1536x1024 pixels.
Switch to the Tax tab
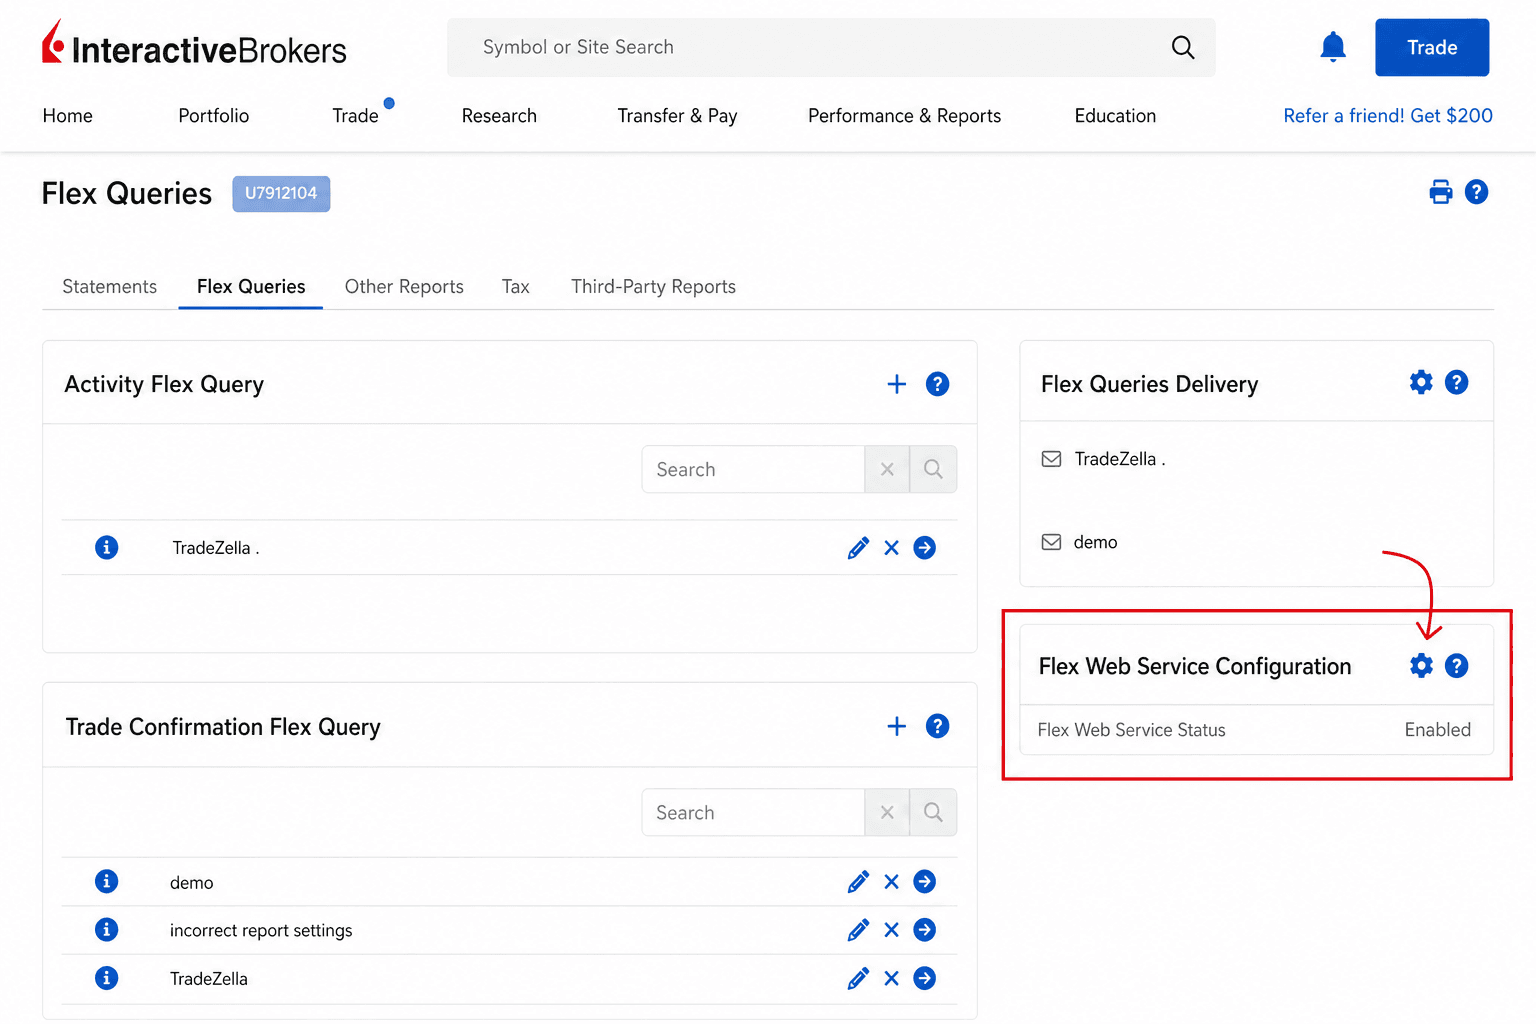tap(515, 287)
